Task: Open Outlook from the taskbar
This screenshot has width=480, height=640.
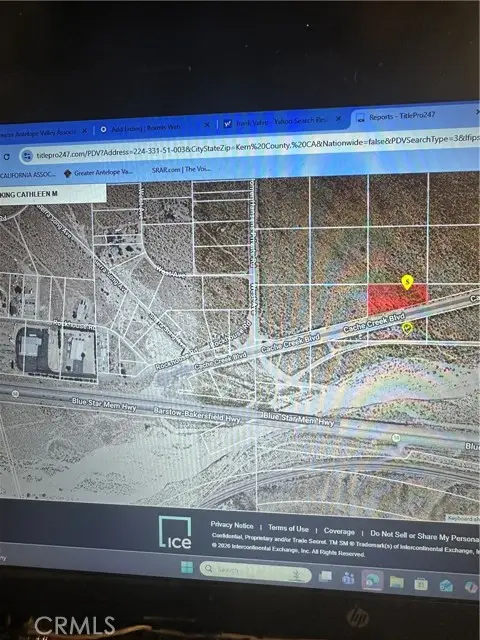Action: coord(446,586)
